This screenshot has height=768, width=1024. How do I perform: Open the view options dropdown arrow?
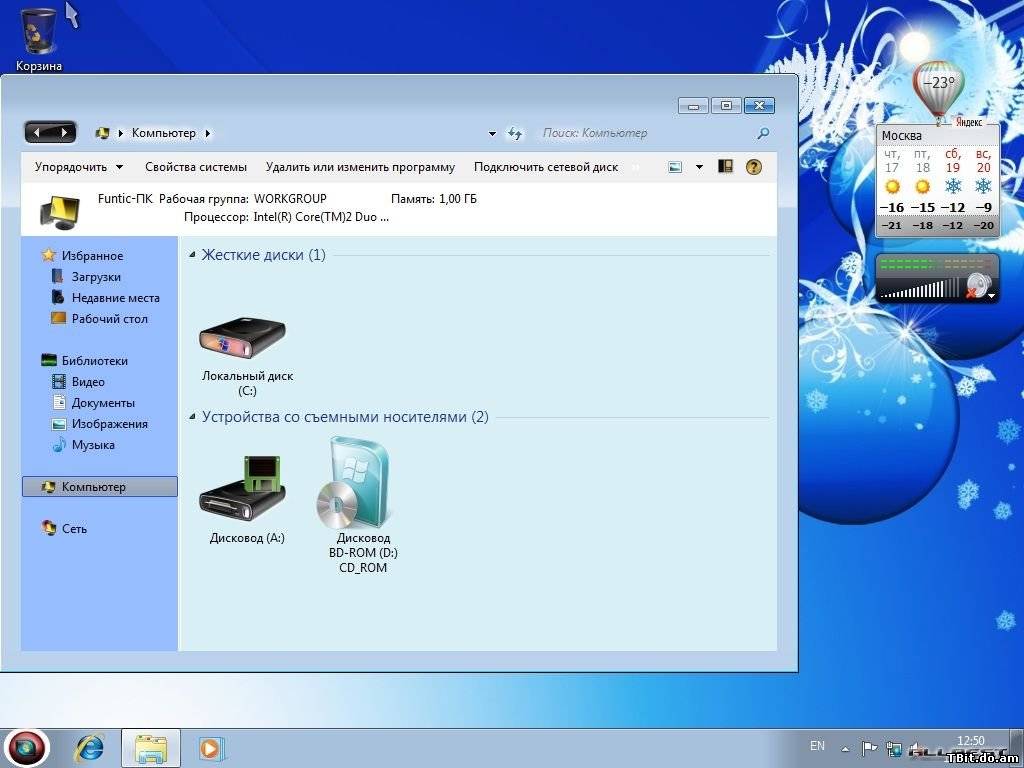(x=699, y=167)
